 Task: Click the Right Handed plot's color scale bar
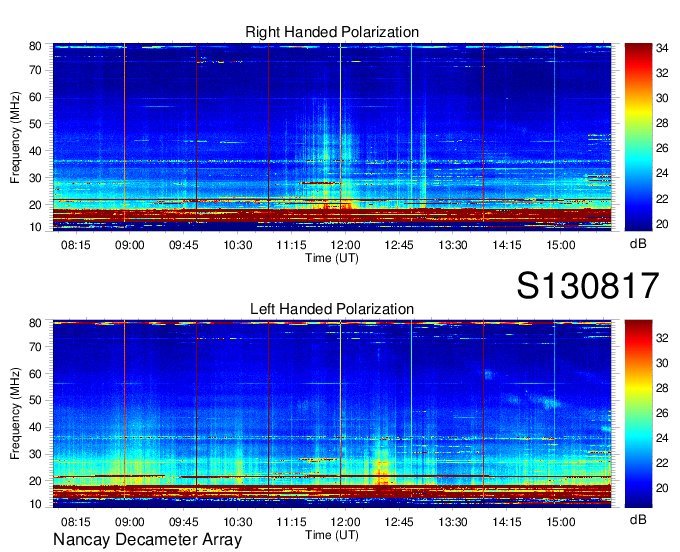pos(638,137)
